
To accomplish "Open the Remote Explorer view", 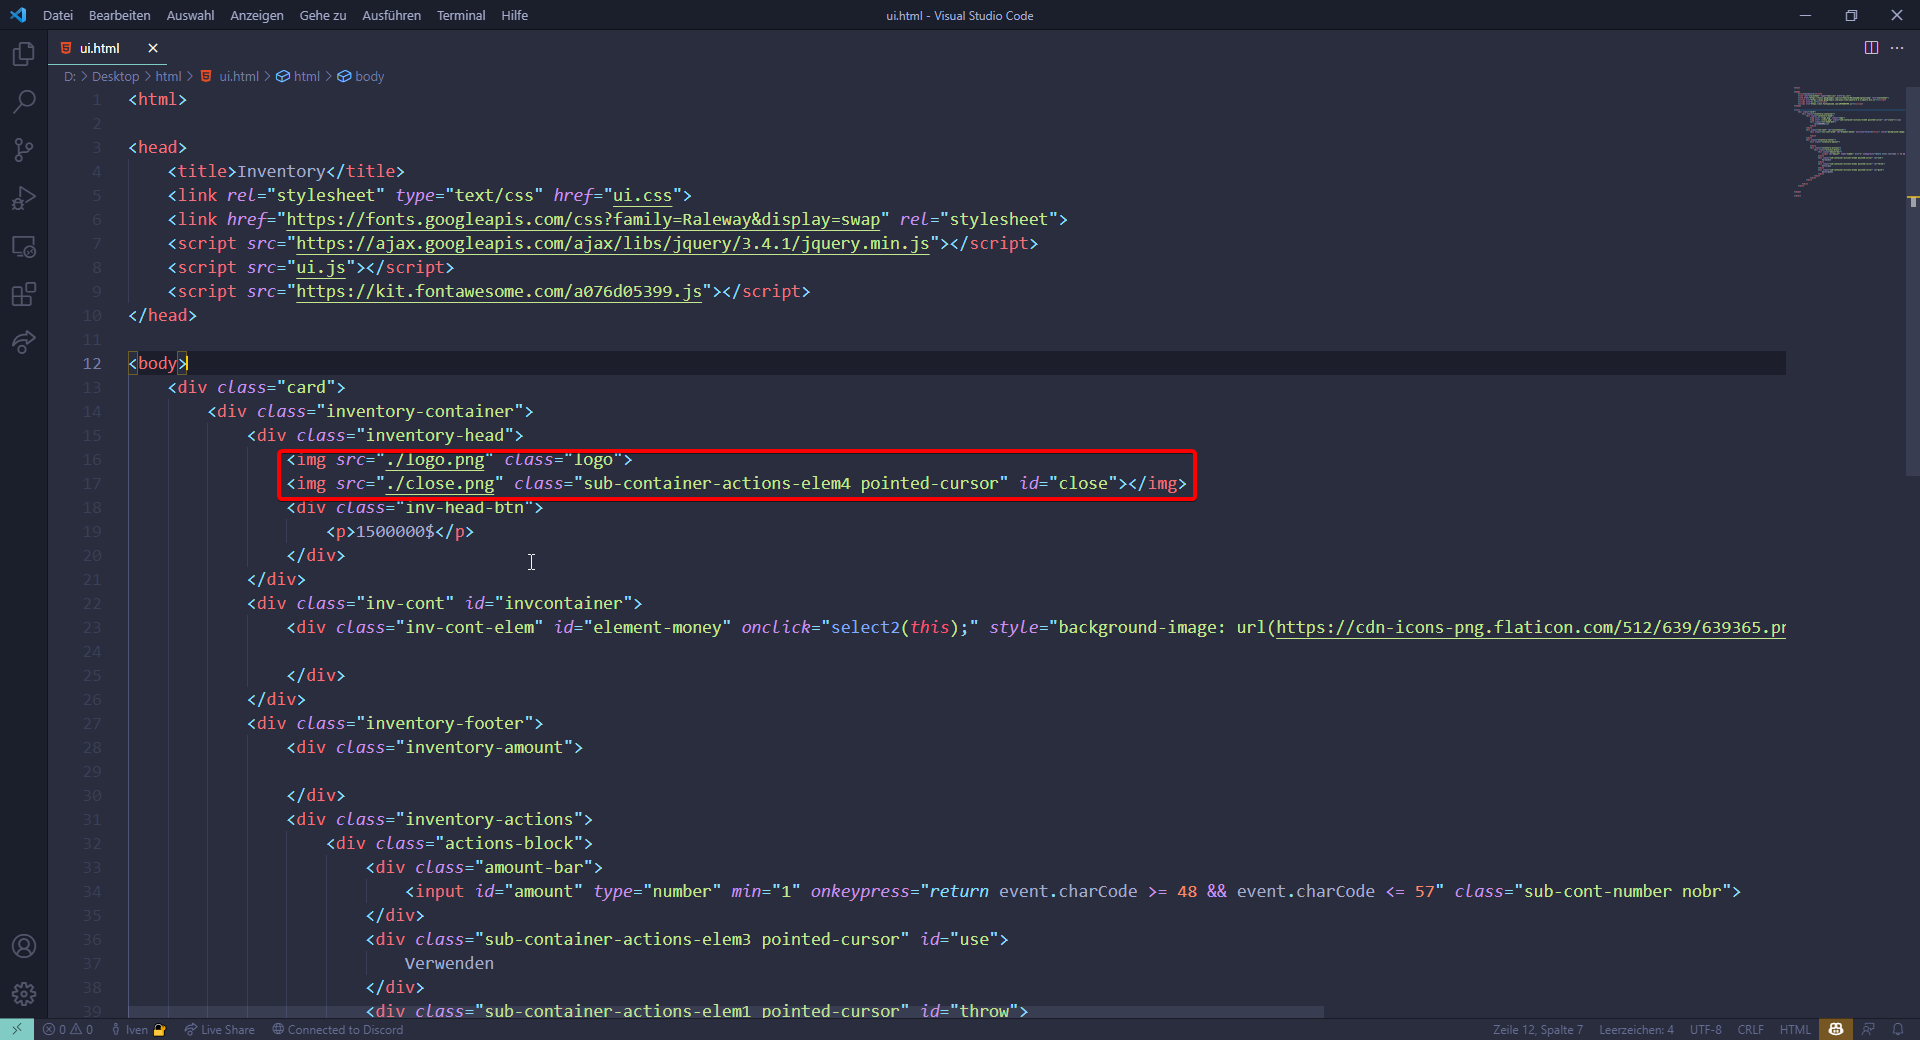I will point(24,246).
